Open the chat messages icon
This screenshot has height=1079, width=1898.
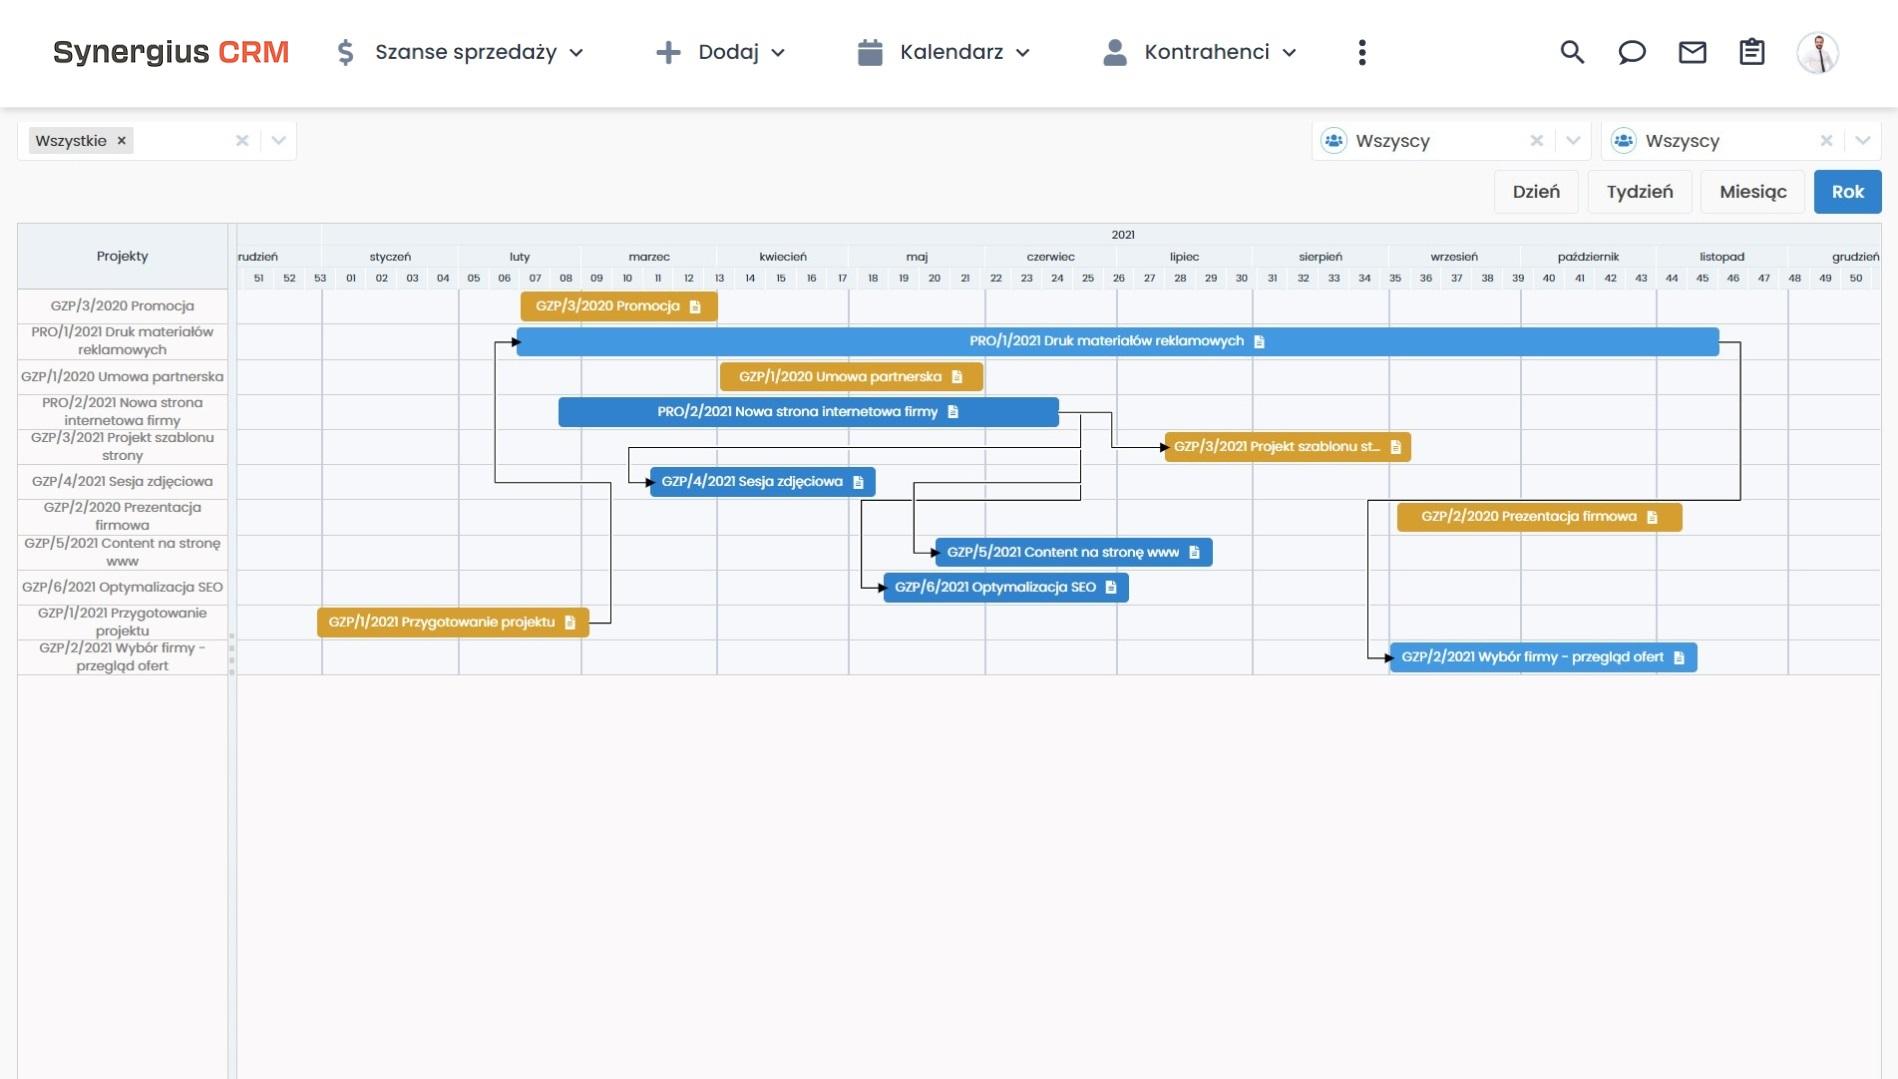[x=1631, y=51]
